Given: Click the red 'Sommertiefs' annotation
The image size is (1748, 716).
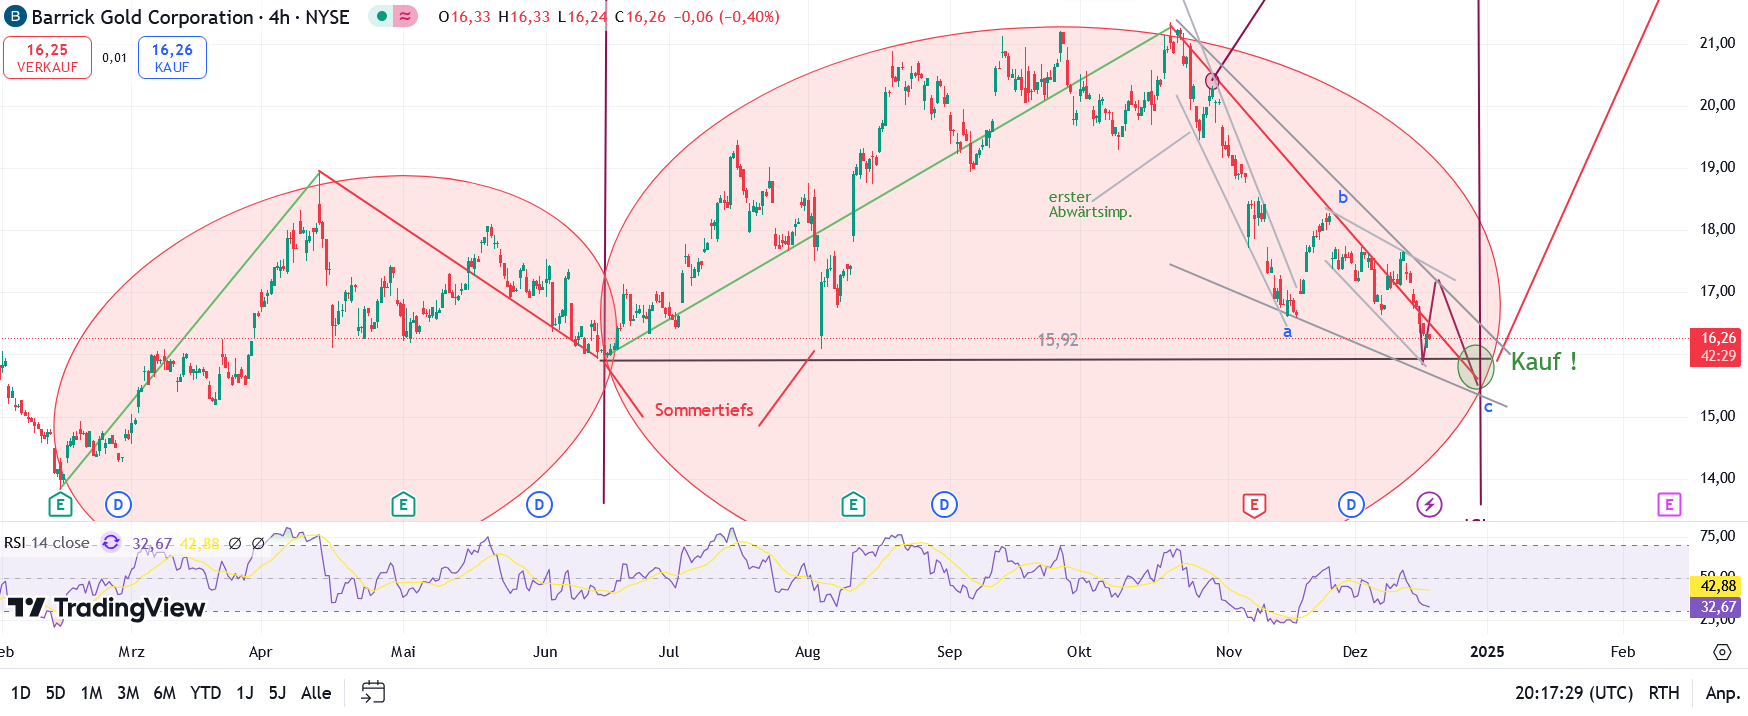Looking at the screenshot, I should click(x=704, y=410).
